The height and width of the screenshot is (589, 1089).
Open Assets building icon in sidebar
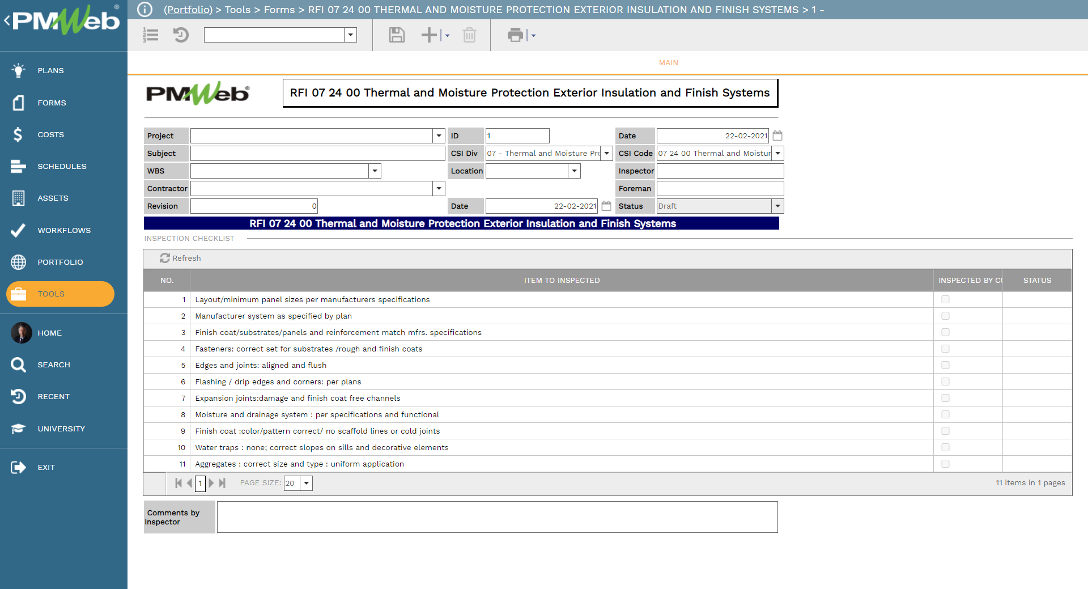19,198
